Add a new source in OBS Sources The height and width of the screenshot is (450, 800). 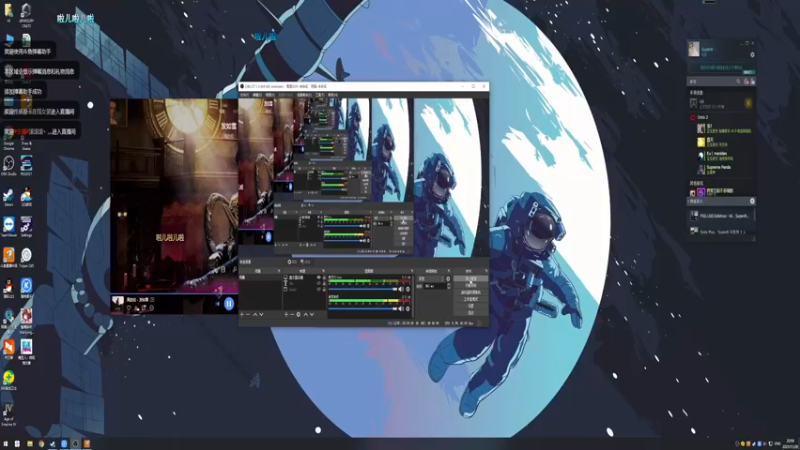coord(286,314)
